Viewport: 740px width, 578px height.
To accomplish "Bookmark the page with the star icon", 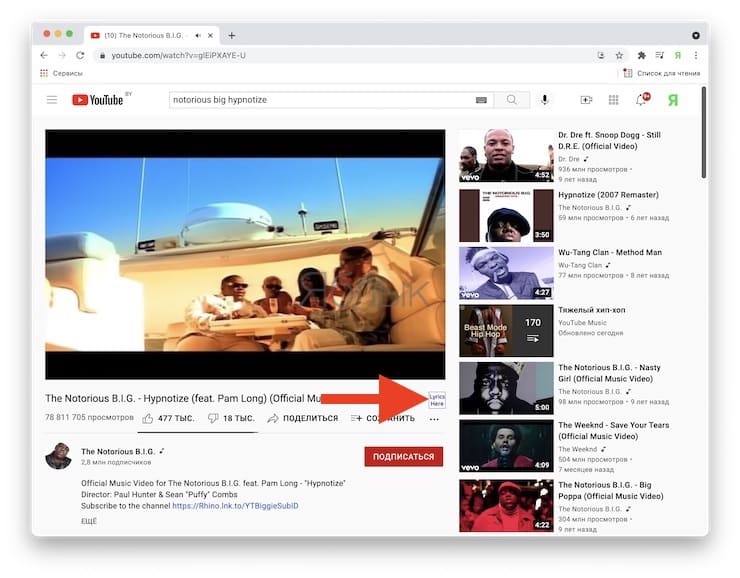I will [619, 55].
